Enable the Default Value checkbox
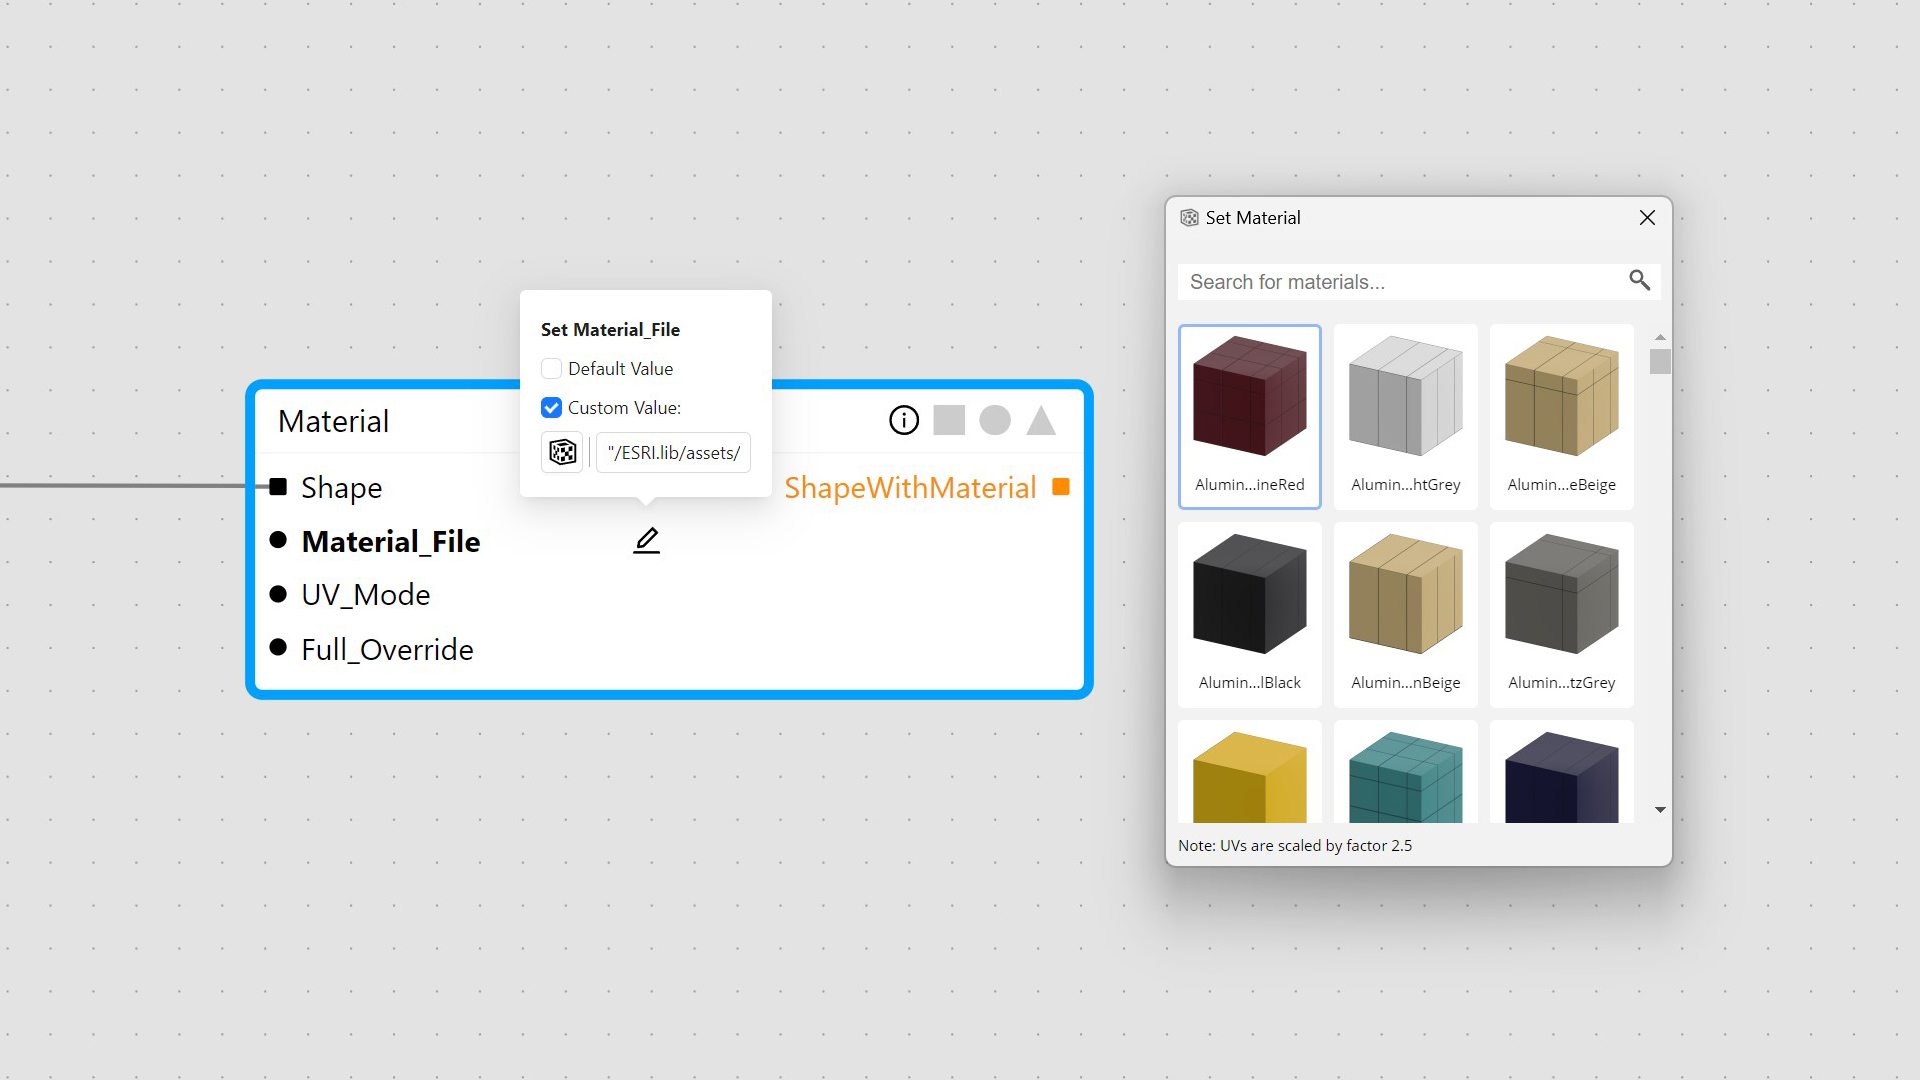This screenshot has height=1080, width=1920. click(551, 368)
